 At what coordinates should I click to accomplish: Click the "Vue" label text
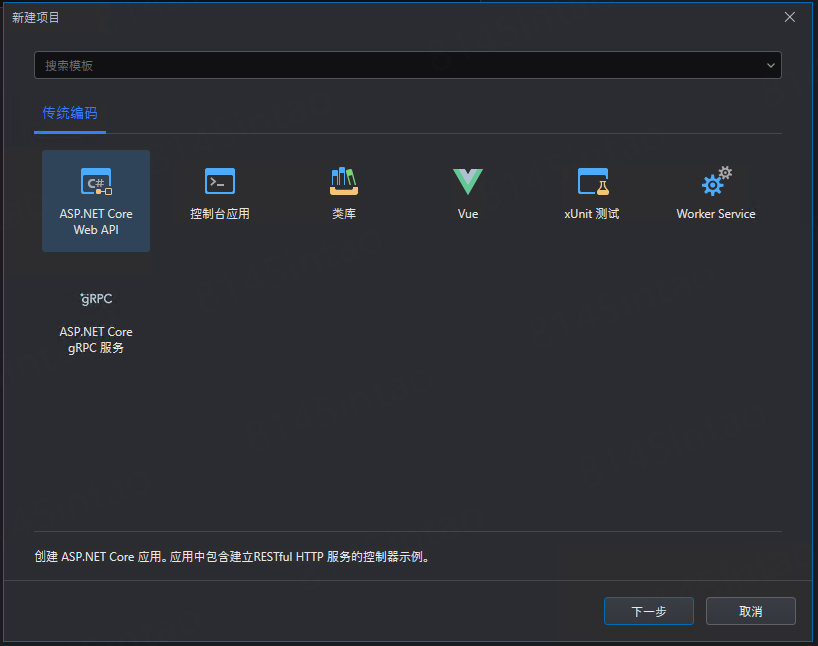click(x=468, y=214)
